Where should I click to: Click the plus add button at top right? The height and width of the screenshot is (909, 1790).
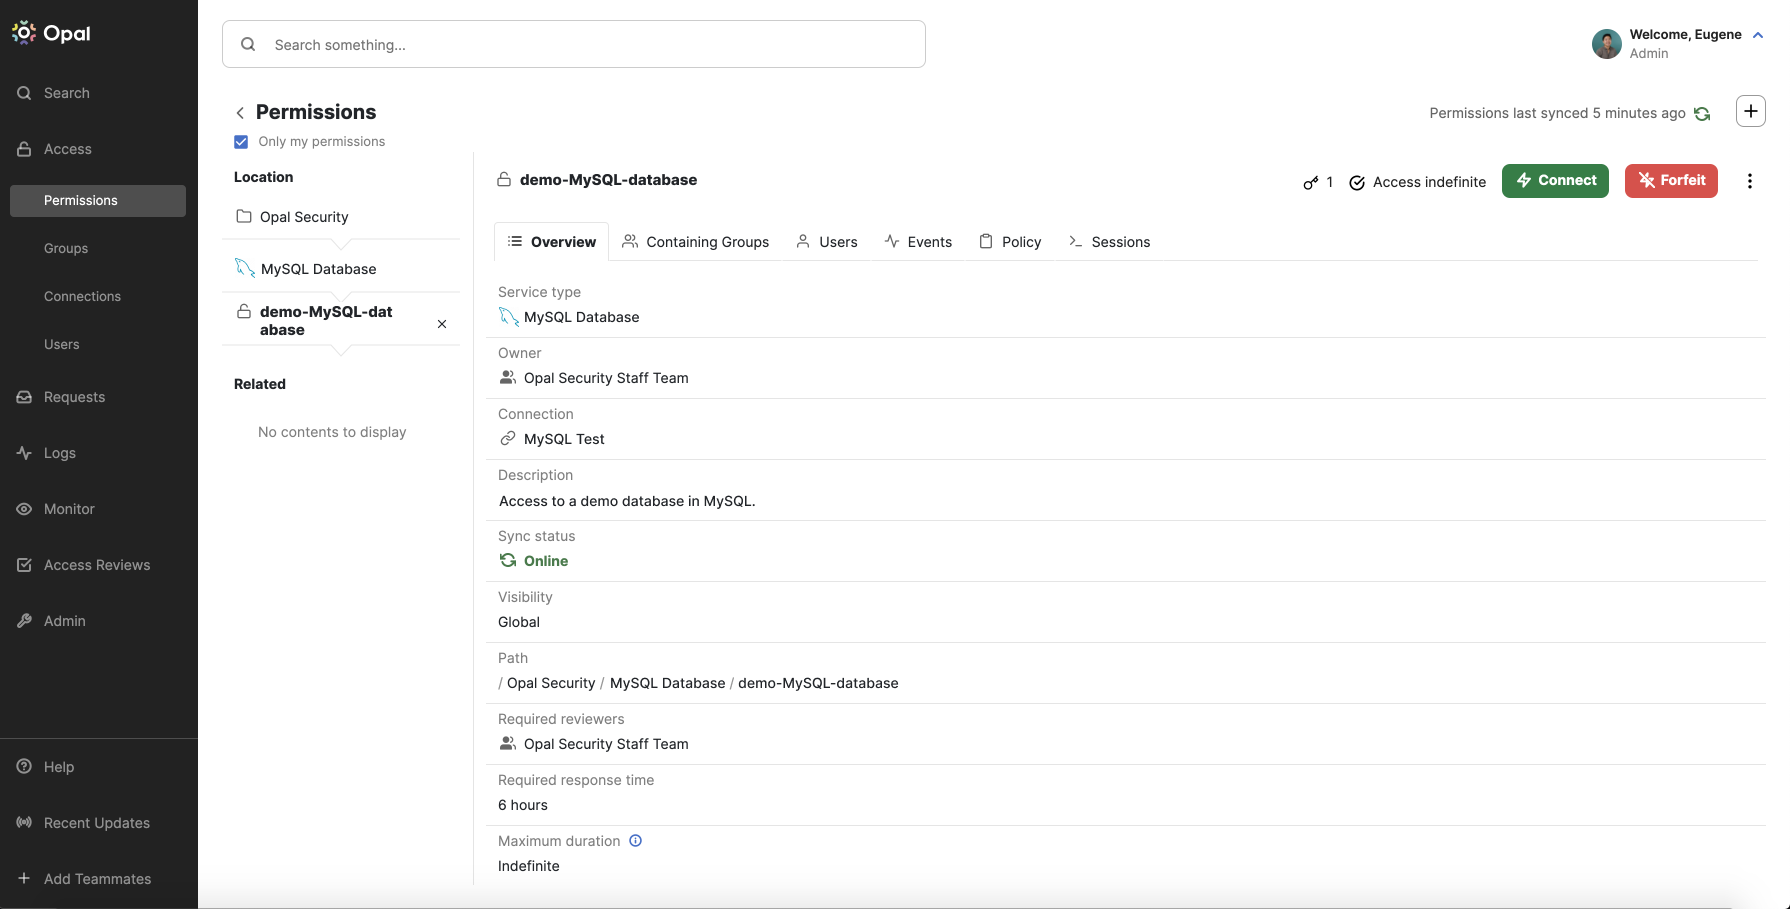[x=1750, y=111]
